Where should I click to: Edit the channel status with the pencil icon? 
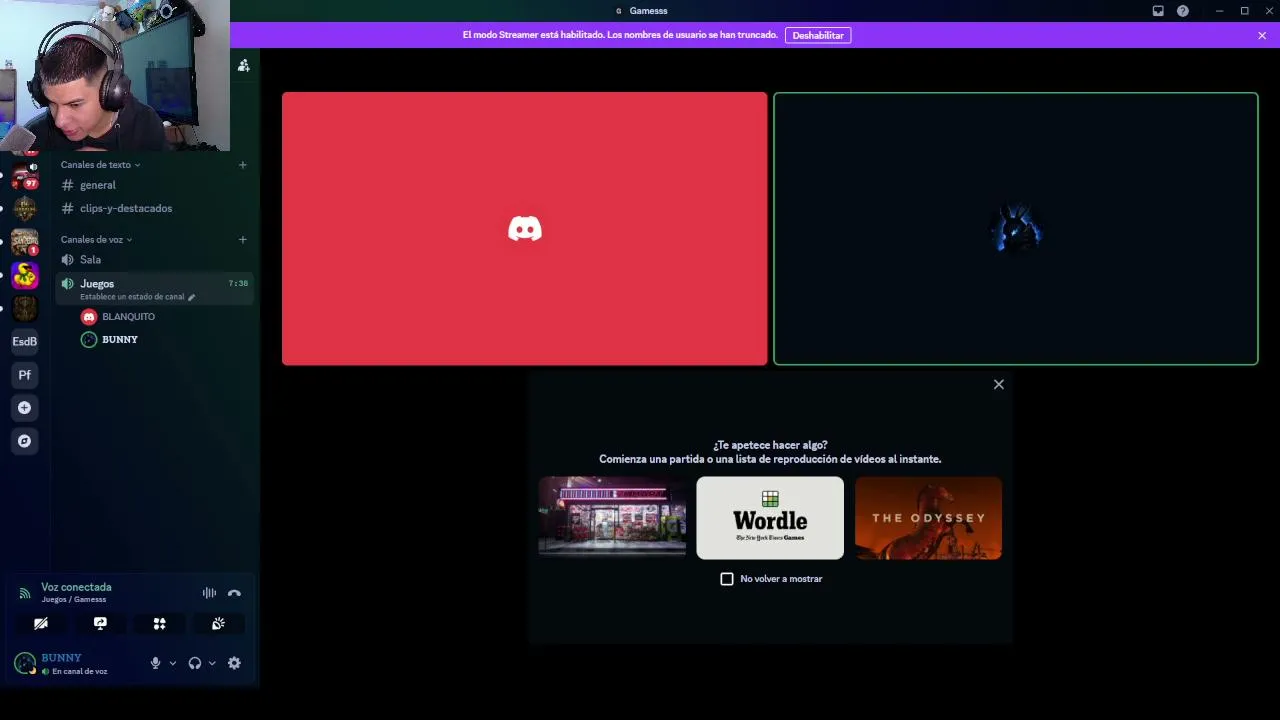191,297
